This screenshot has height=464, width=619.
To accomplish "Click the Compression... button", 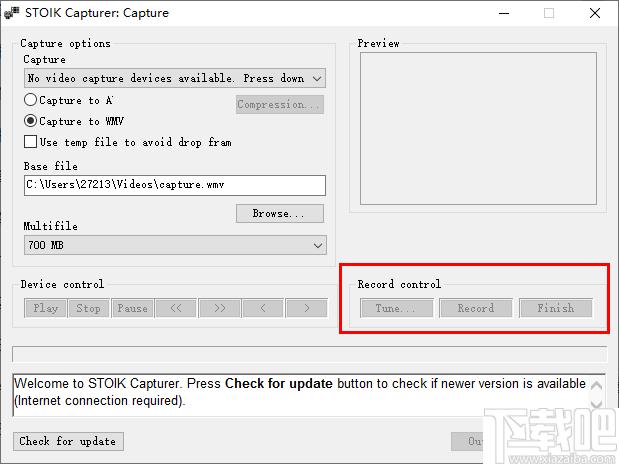I will point(280,104).
